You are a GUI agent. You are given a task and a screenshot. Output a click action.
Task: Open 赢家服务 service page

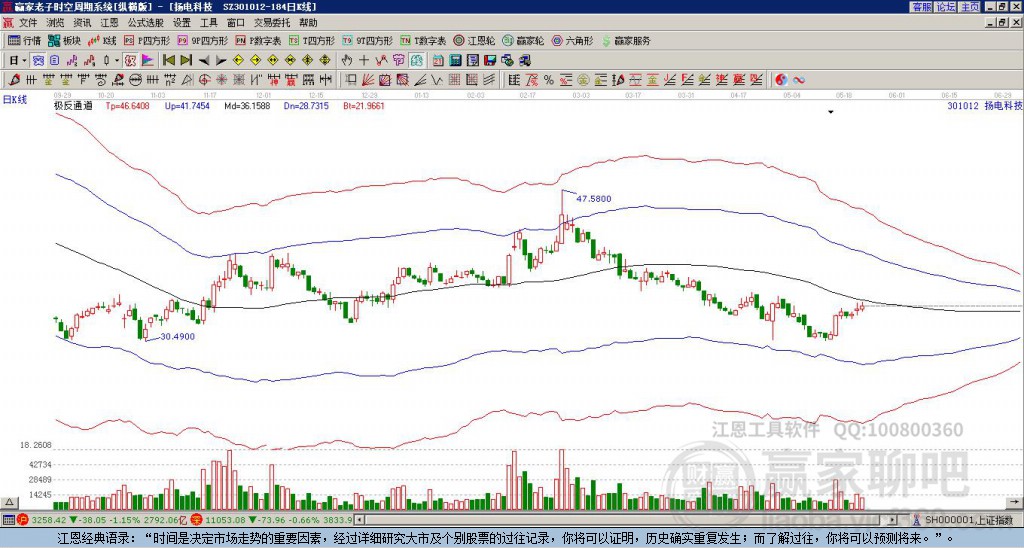coord(626,40)
